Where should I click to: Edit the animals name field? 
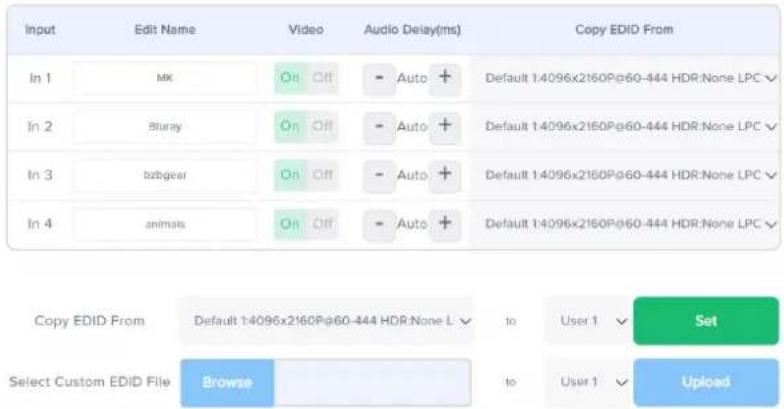164,224
